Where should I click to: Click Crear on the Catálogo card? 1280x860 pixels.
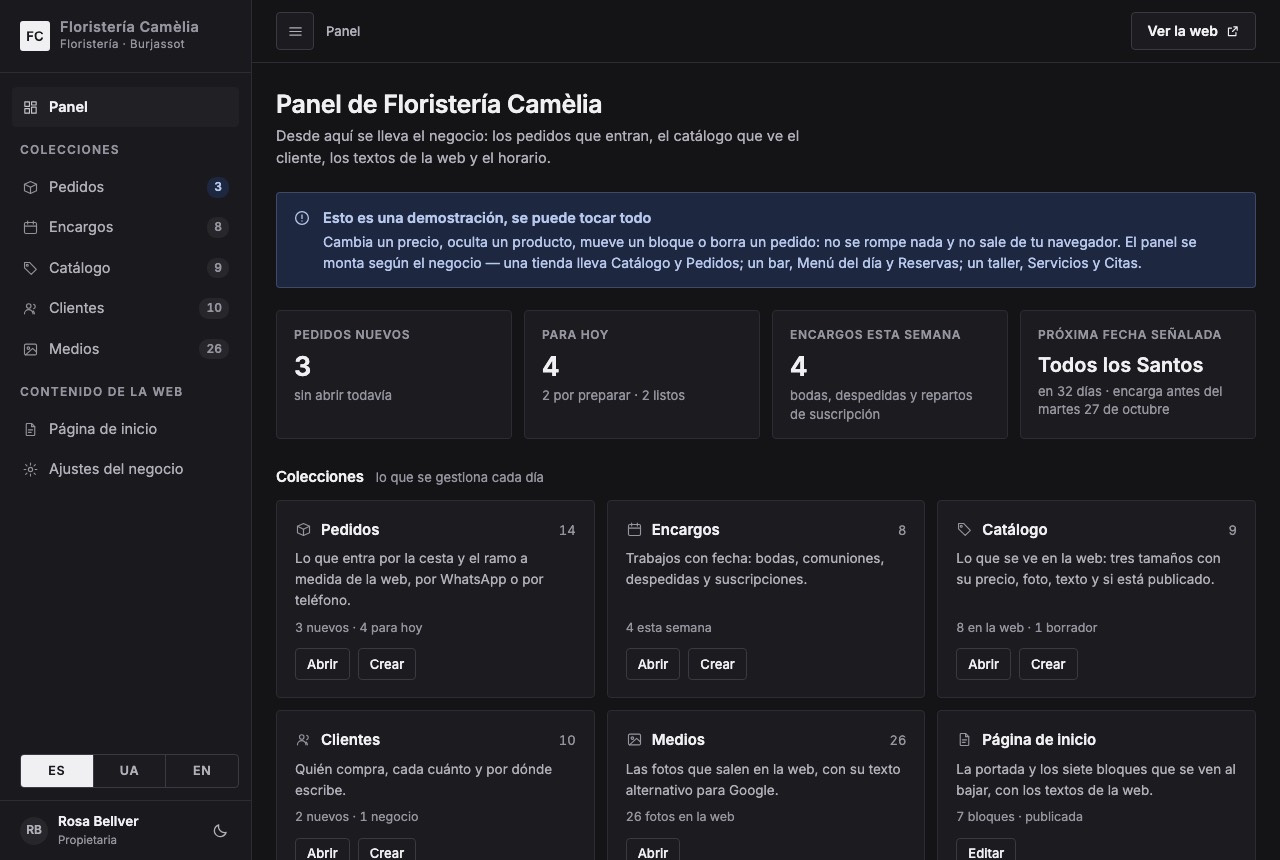point(1048,664)
